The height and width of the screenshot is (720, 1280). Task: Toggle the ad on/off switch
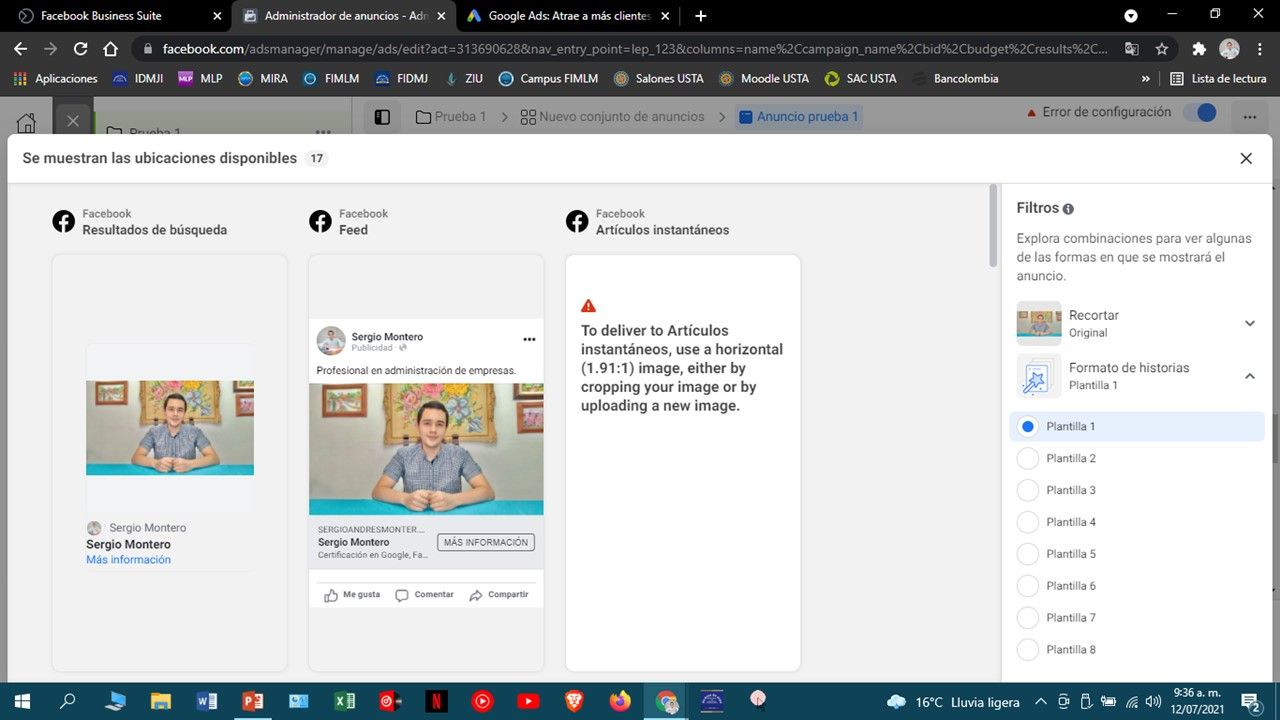[x=1200, y=113]
